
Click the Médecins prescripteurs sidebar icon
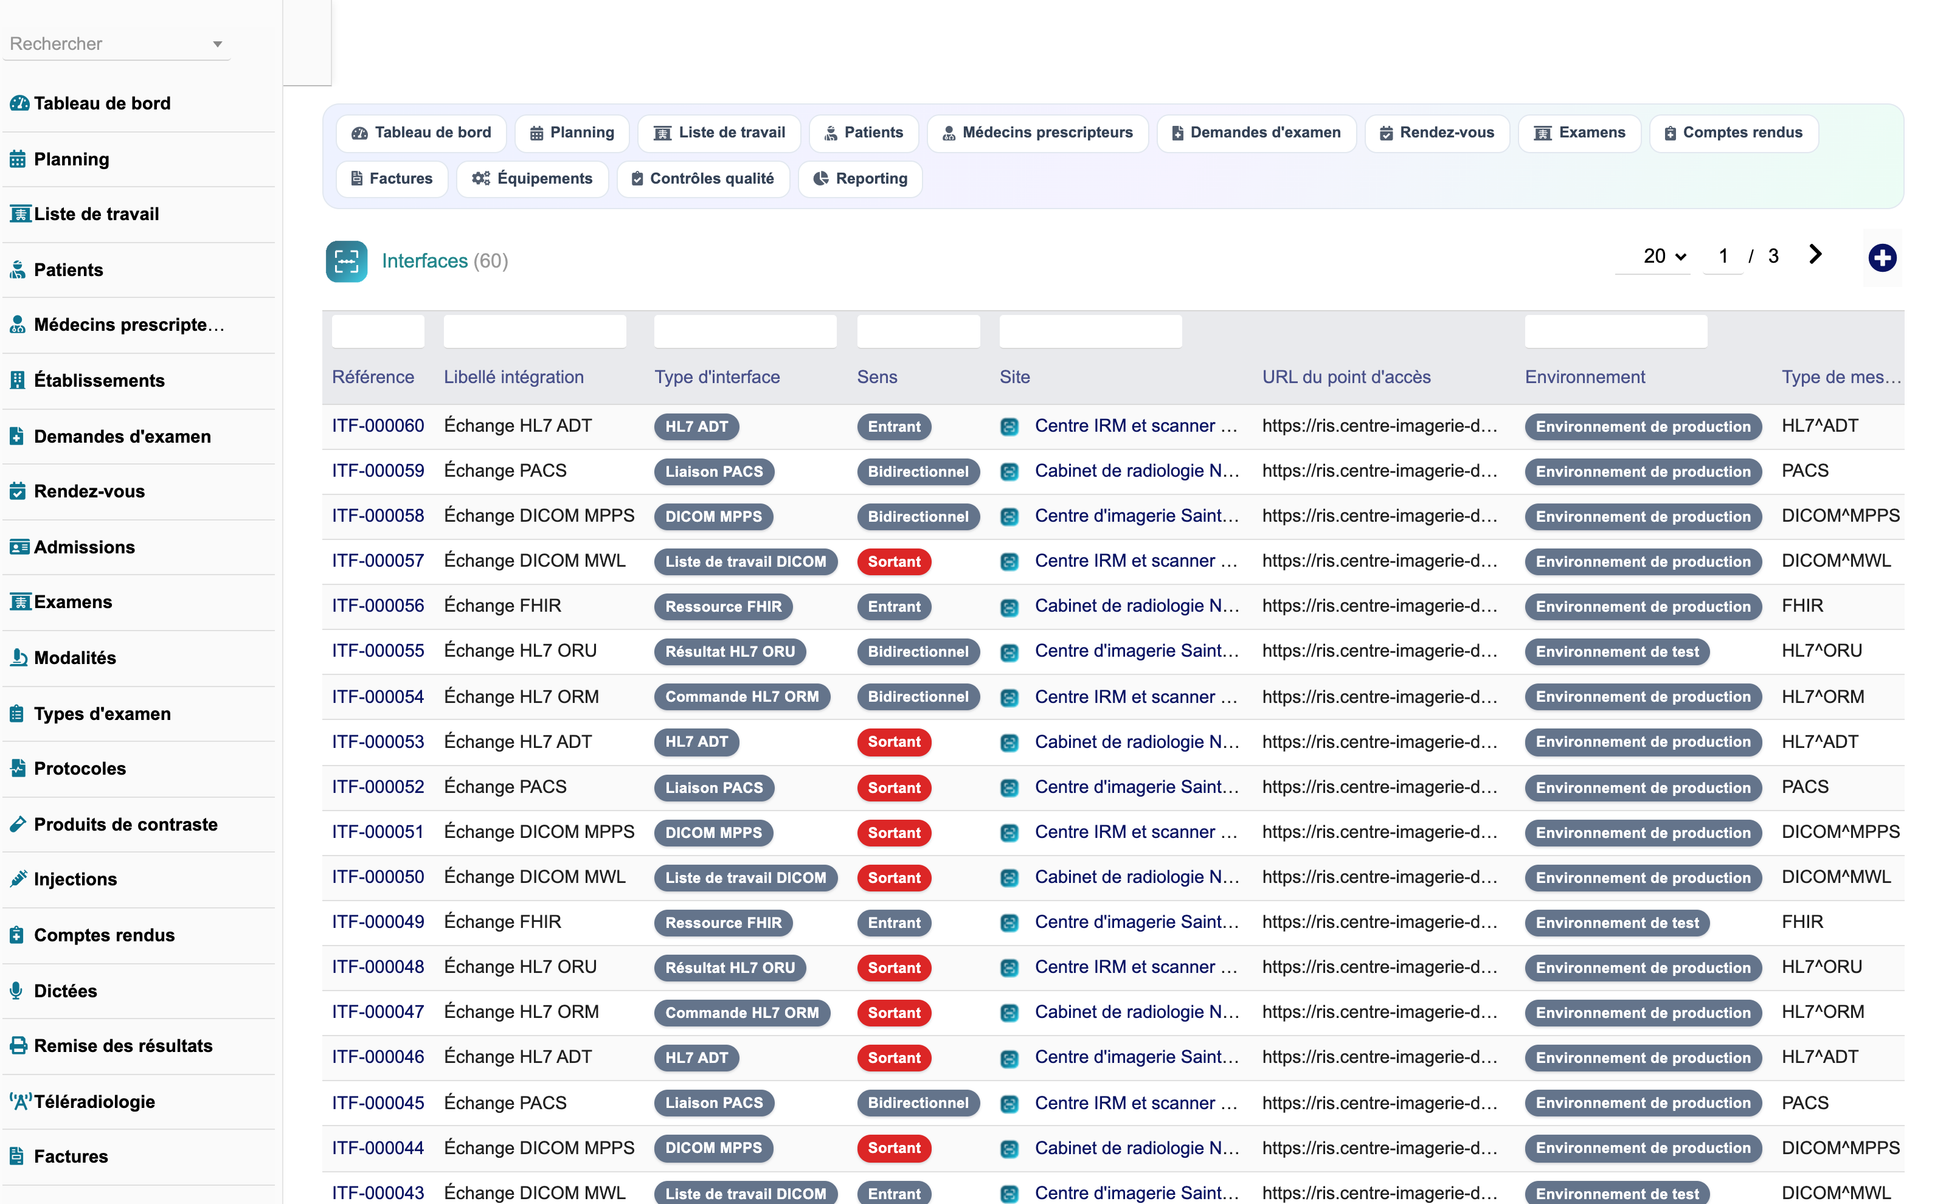click(18, 325)
